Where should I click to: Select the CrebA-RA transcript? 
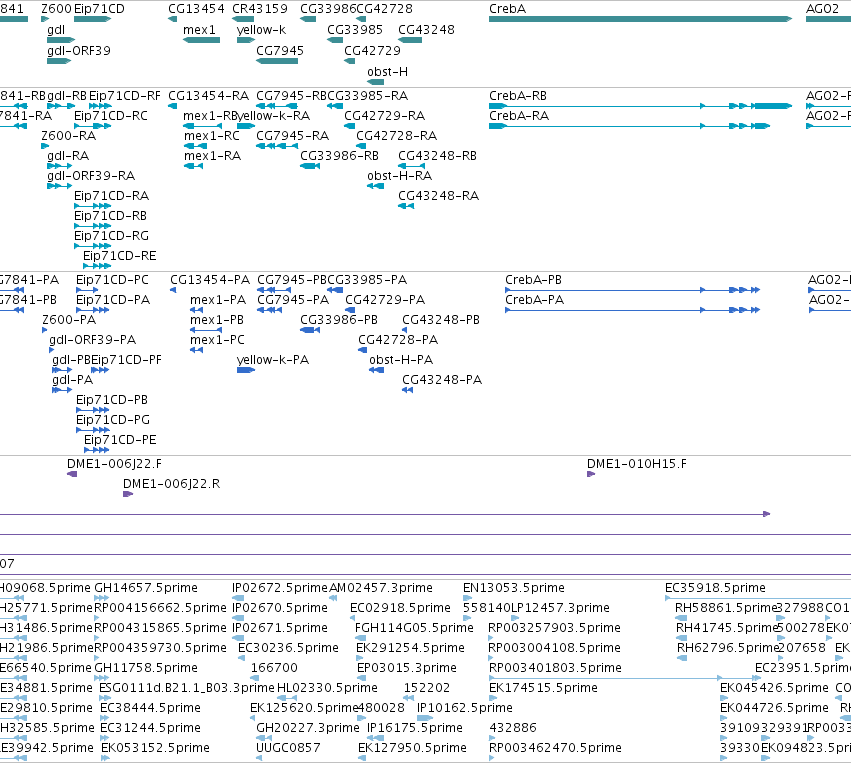(x=630, y=126)
